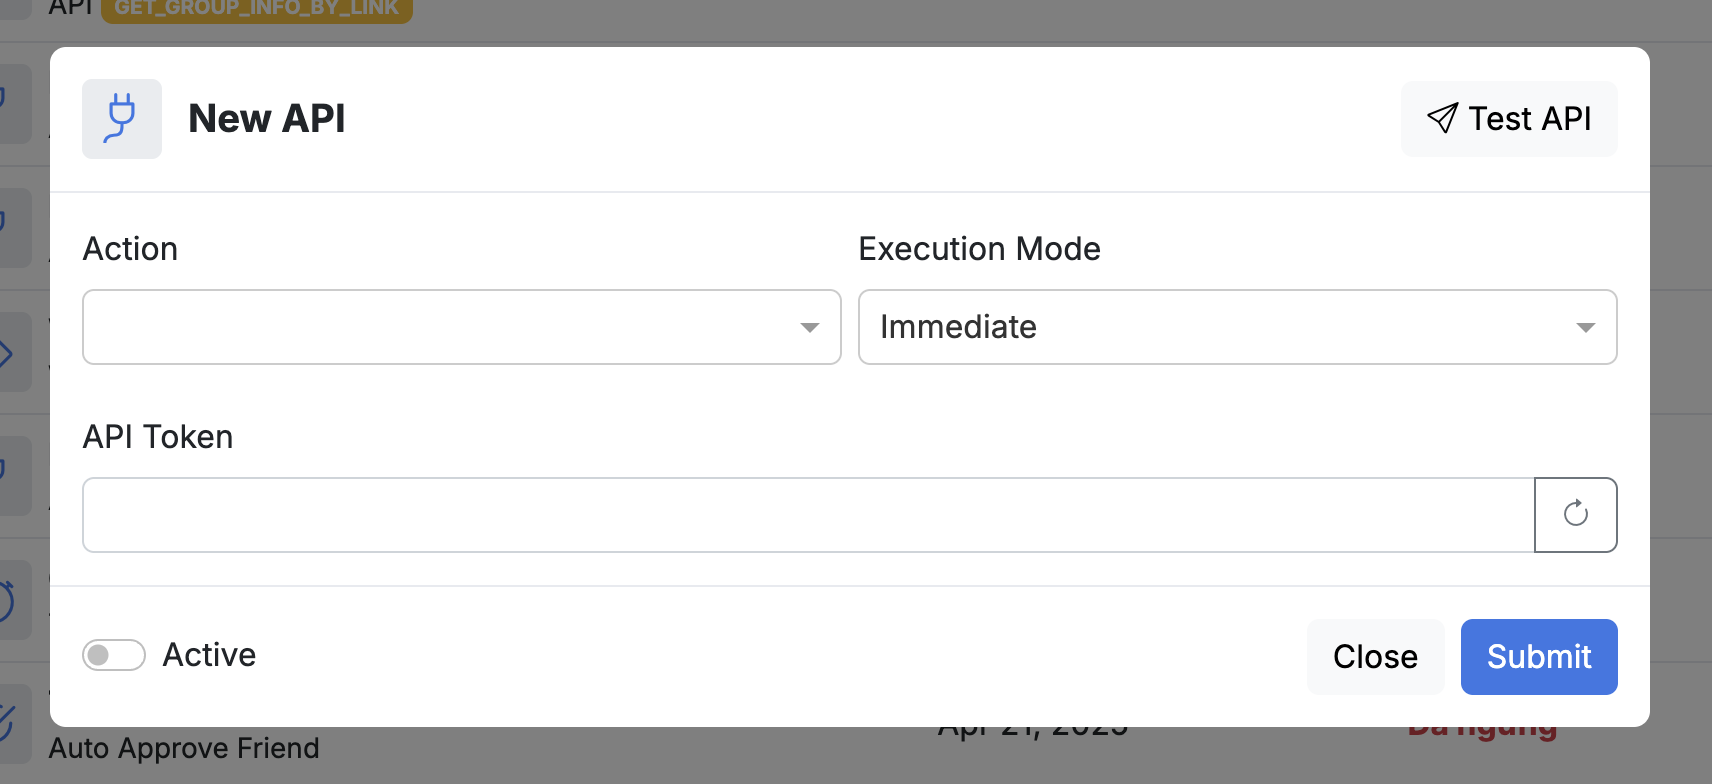Click the paper plane icon on Test API
Image resolution: width=1712 pixels, height=784 pixels.
click(1442, 118)
